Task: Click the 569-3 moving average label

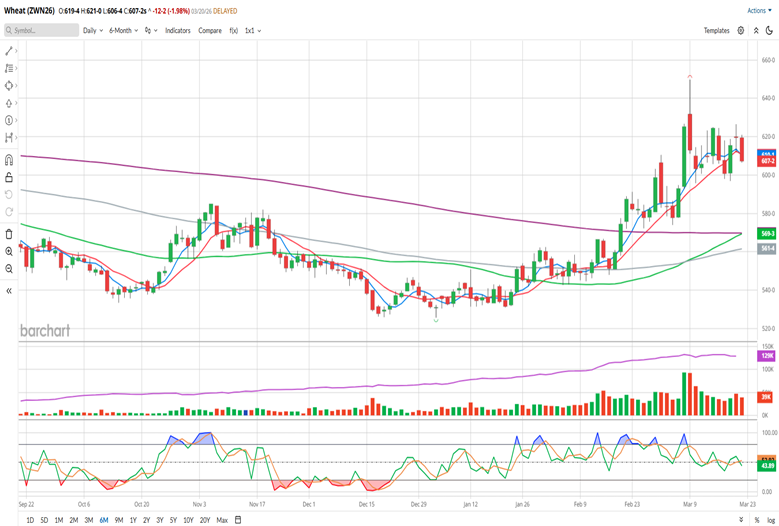Action: [767, 233]
